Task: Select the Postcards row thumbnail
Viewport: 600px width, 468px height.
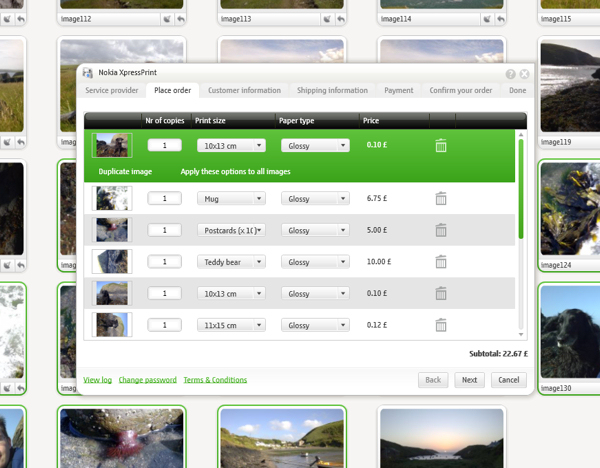Action: 112,230
